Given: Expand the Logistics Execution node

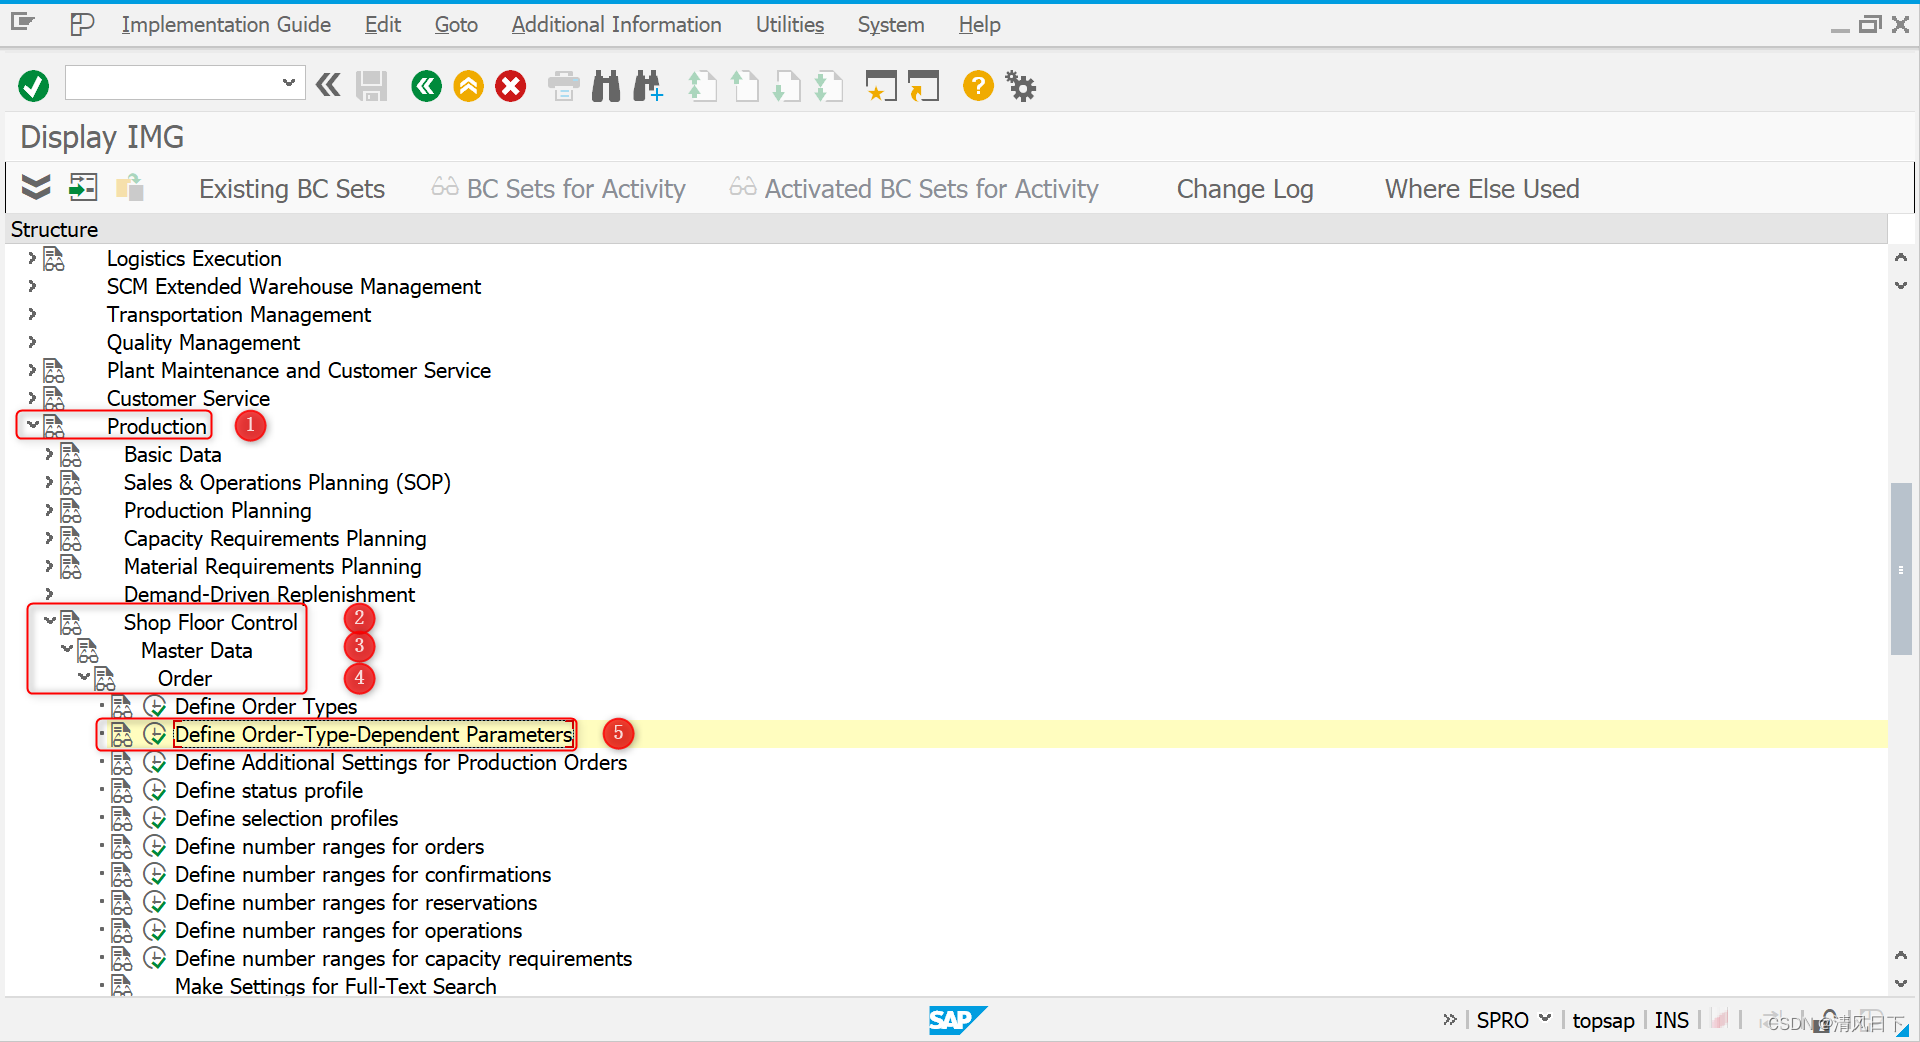Looking at the screenshot, I should 32,258.
